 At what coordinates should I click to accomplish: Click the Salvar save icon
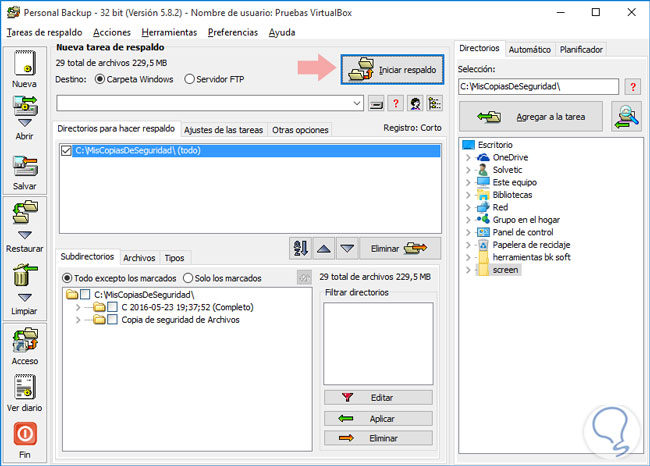25,166
